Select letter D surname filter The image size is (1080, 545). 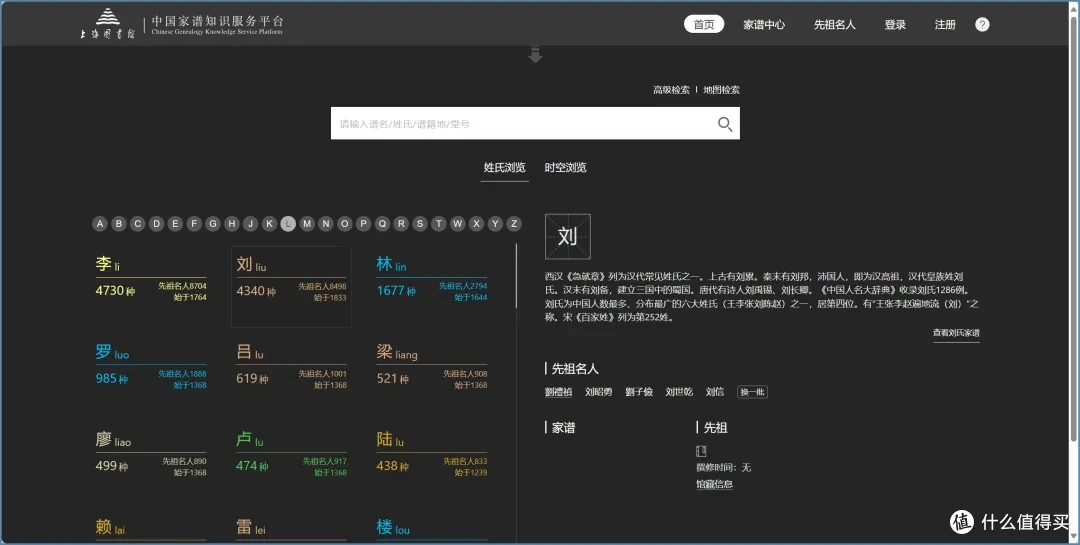156,224
